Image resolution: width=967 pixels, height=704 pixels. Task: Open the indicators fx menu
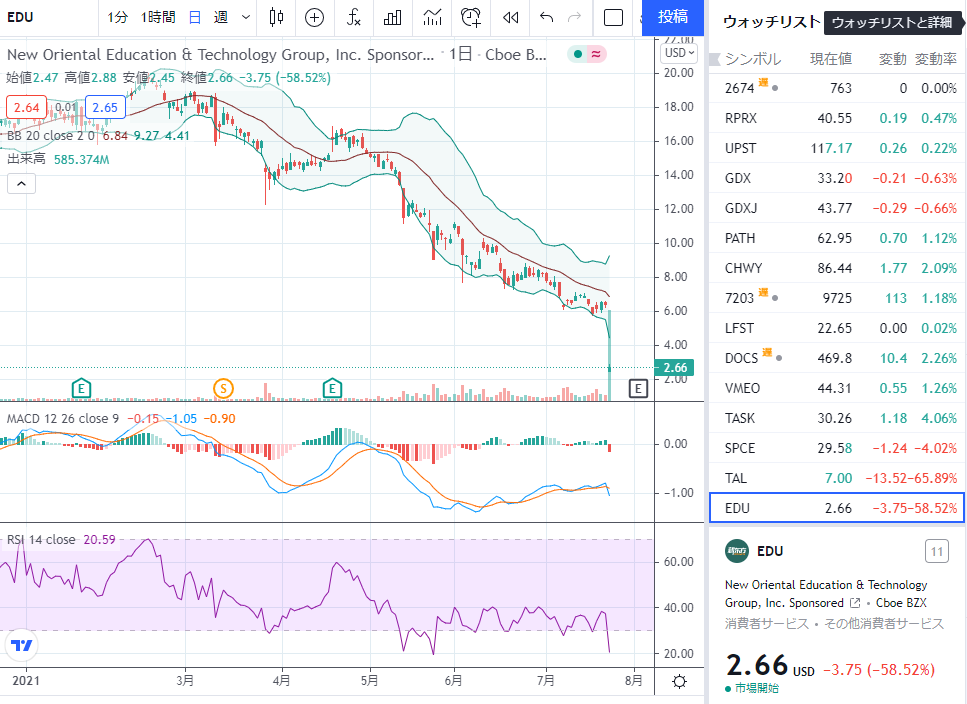(x=353, y=17)
